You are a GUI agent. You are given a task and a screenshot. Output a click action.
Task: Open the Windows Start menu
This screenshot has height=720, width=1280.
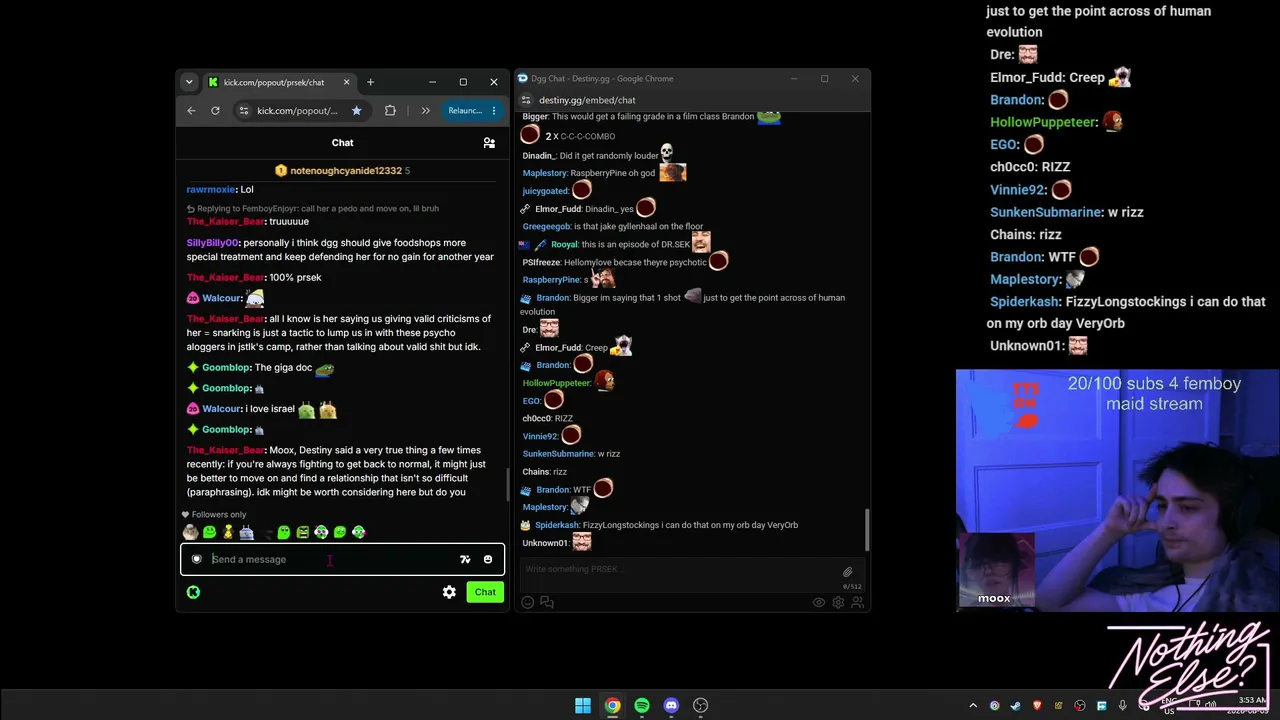tap(583, 706)
